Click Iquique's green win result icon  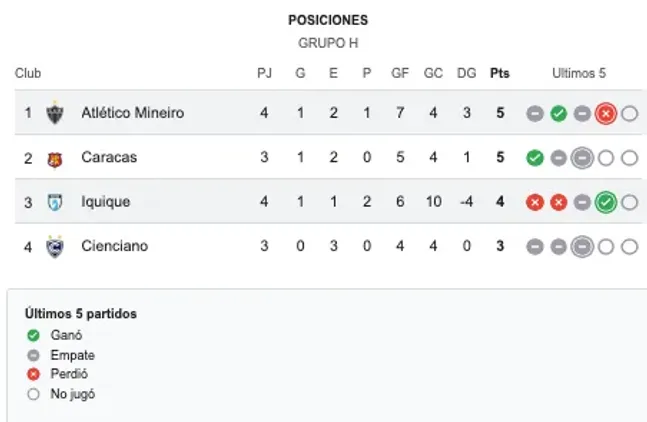605,202
